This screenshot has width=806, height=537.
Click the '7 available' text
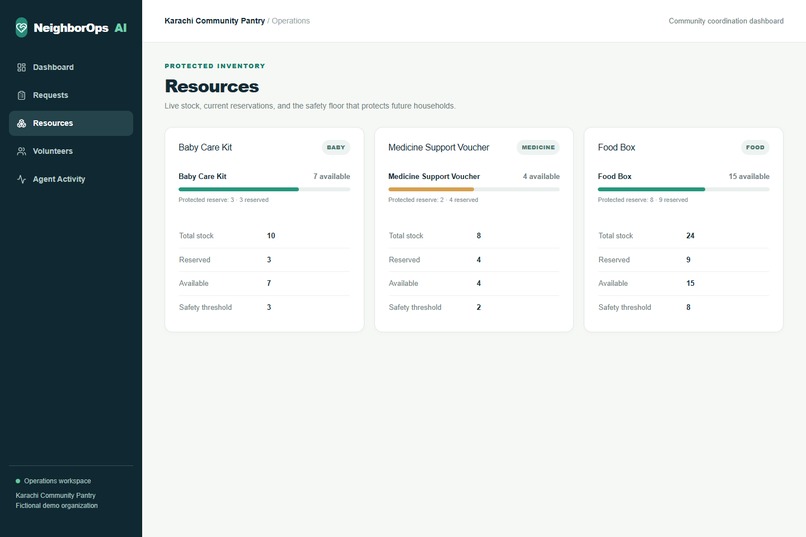pyautogui.click(x=332, y=176)
